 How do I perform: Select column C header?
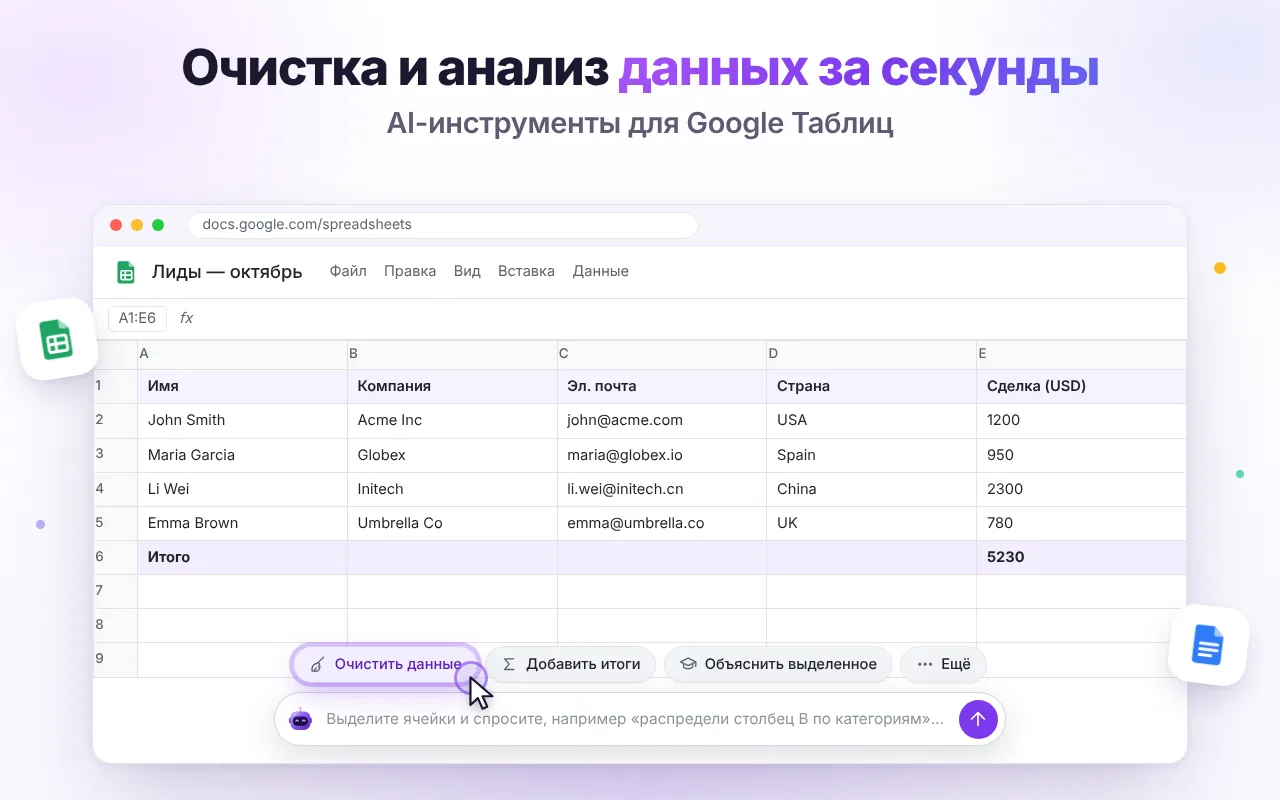tap(662, 353)
